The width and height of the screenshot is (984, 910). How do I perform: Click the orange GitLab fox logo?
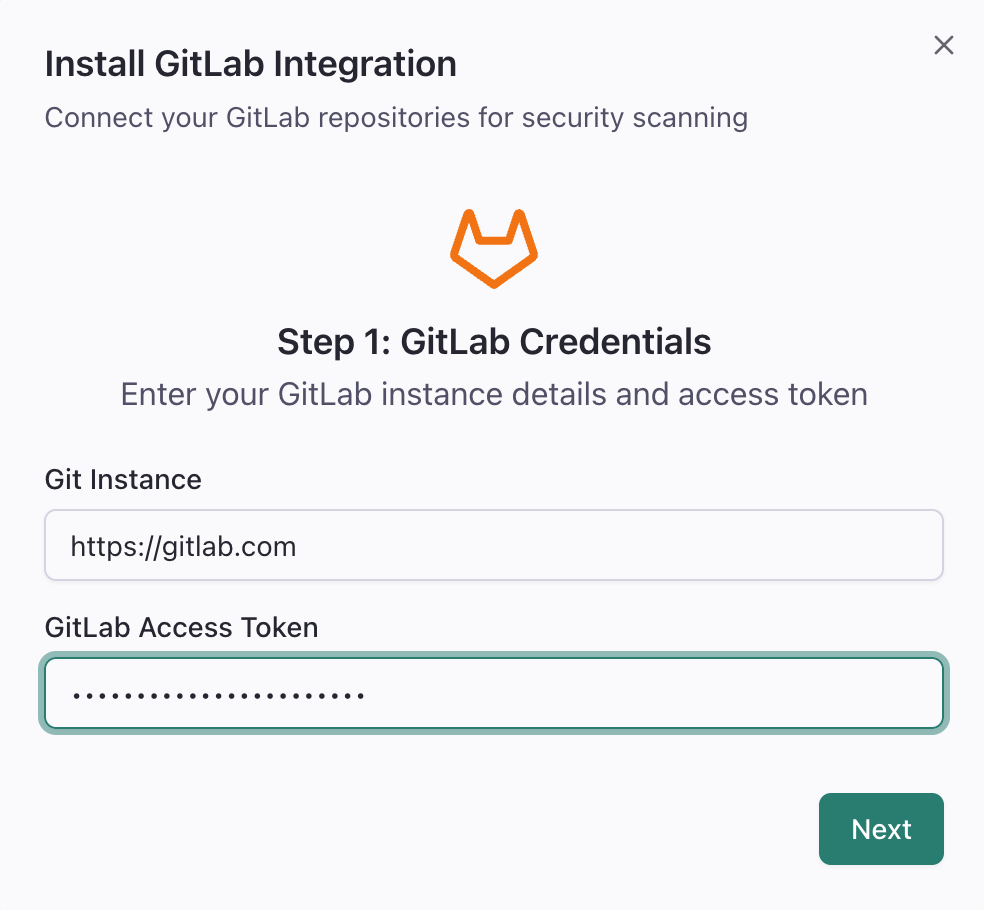494,249
